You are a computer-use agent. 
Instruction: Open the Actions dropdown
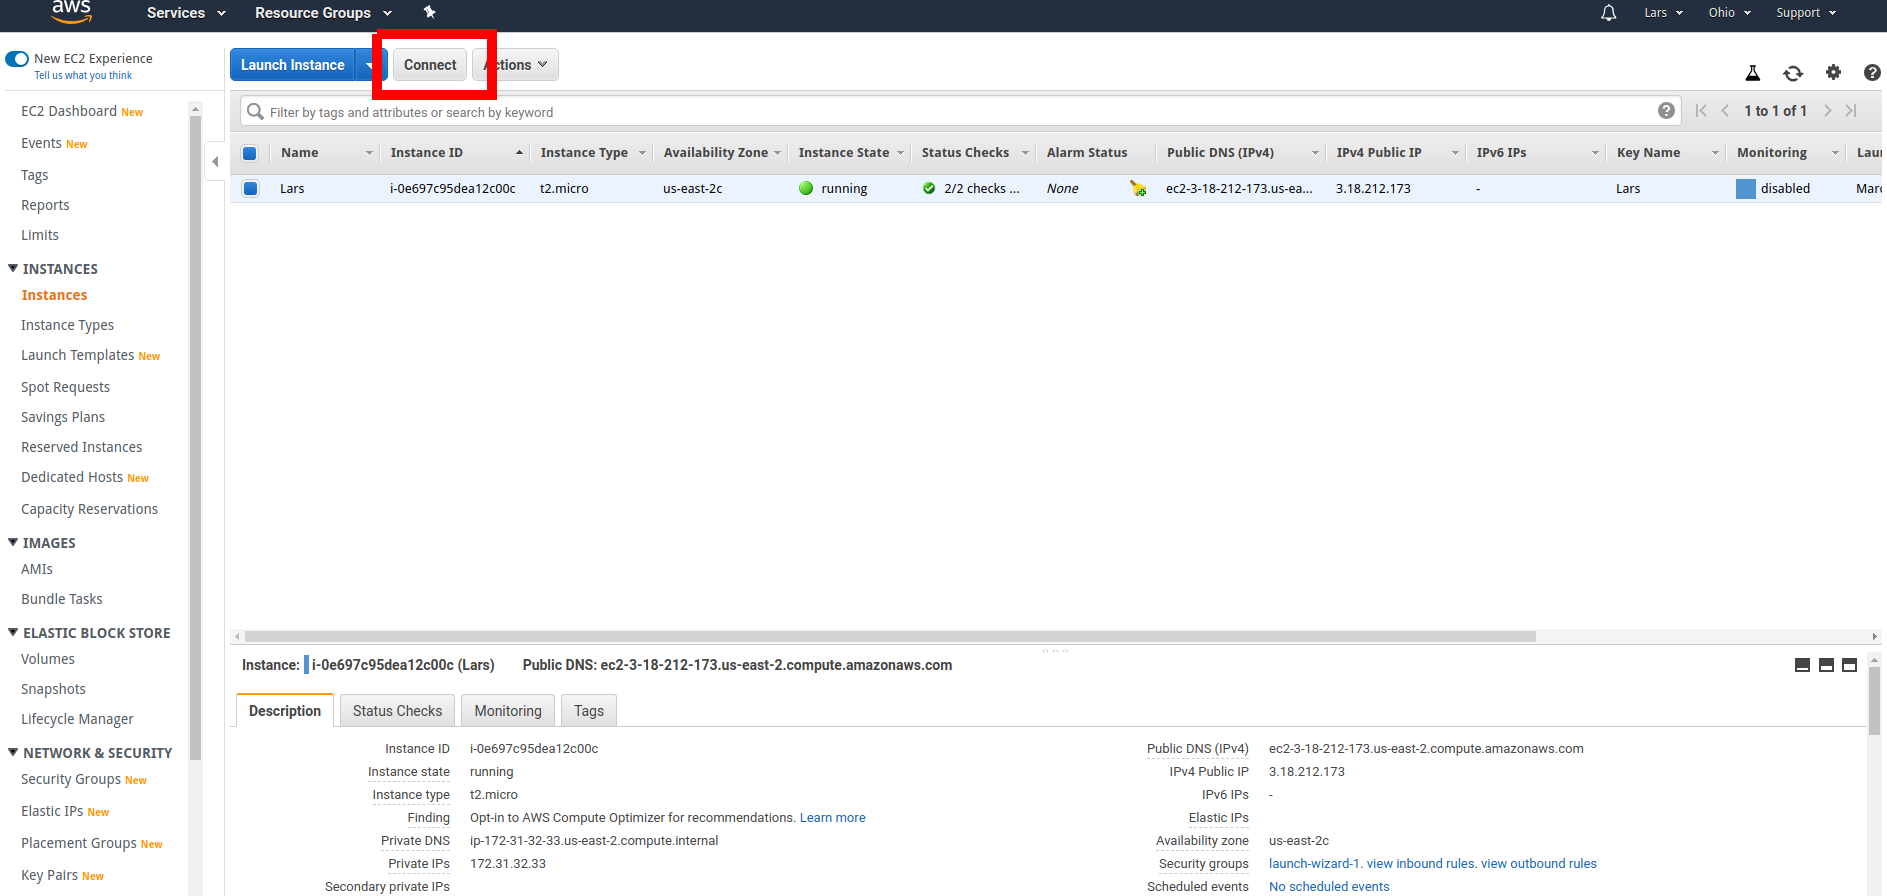(518, 65)
